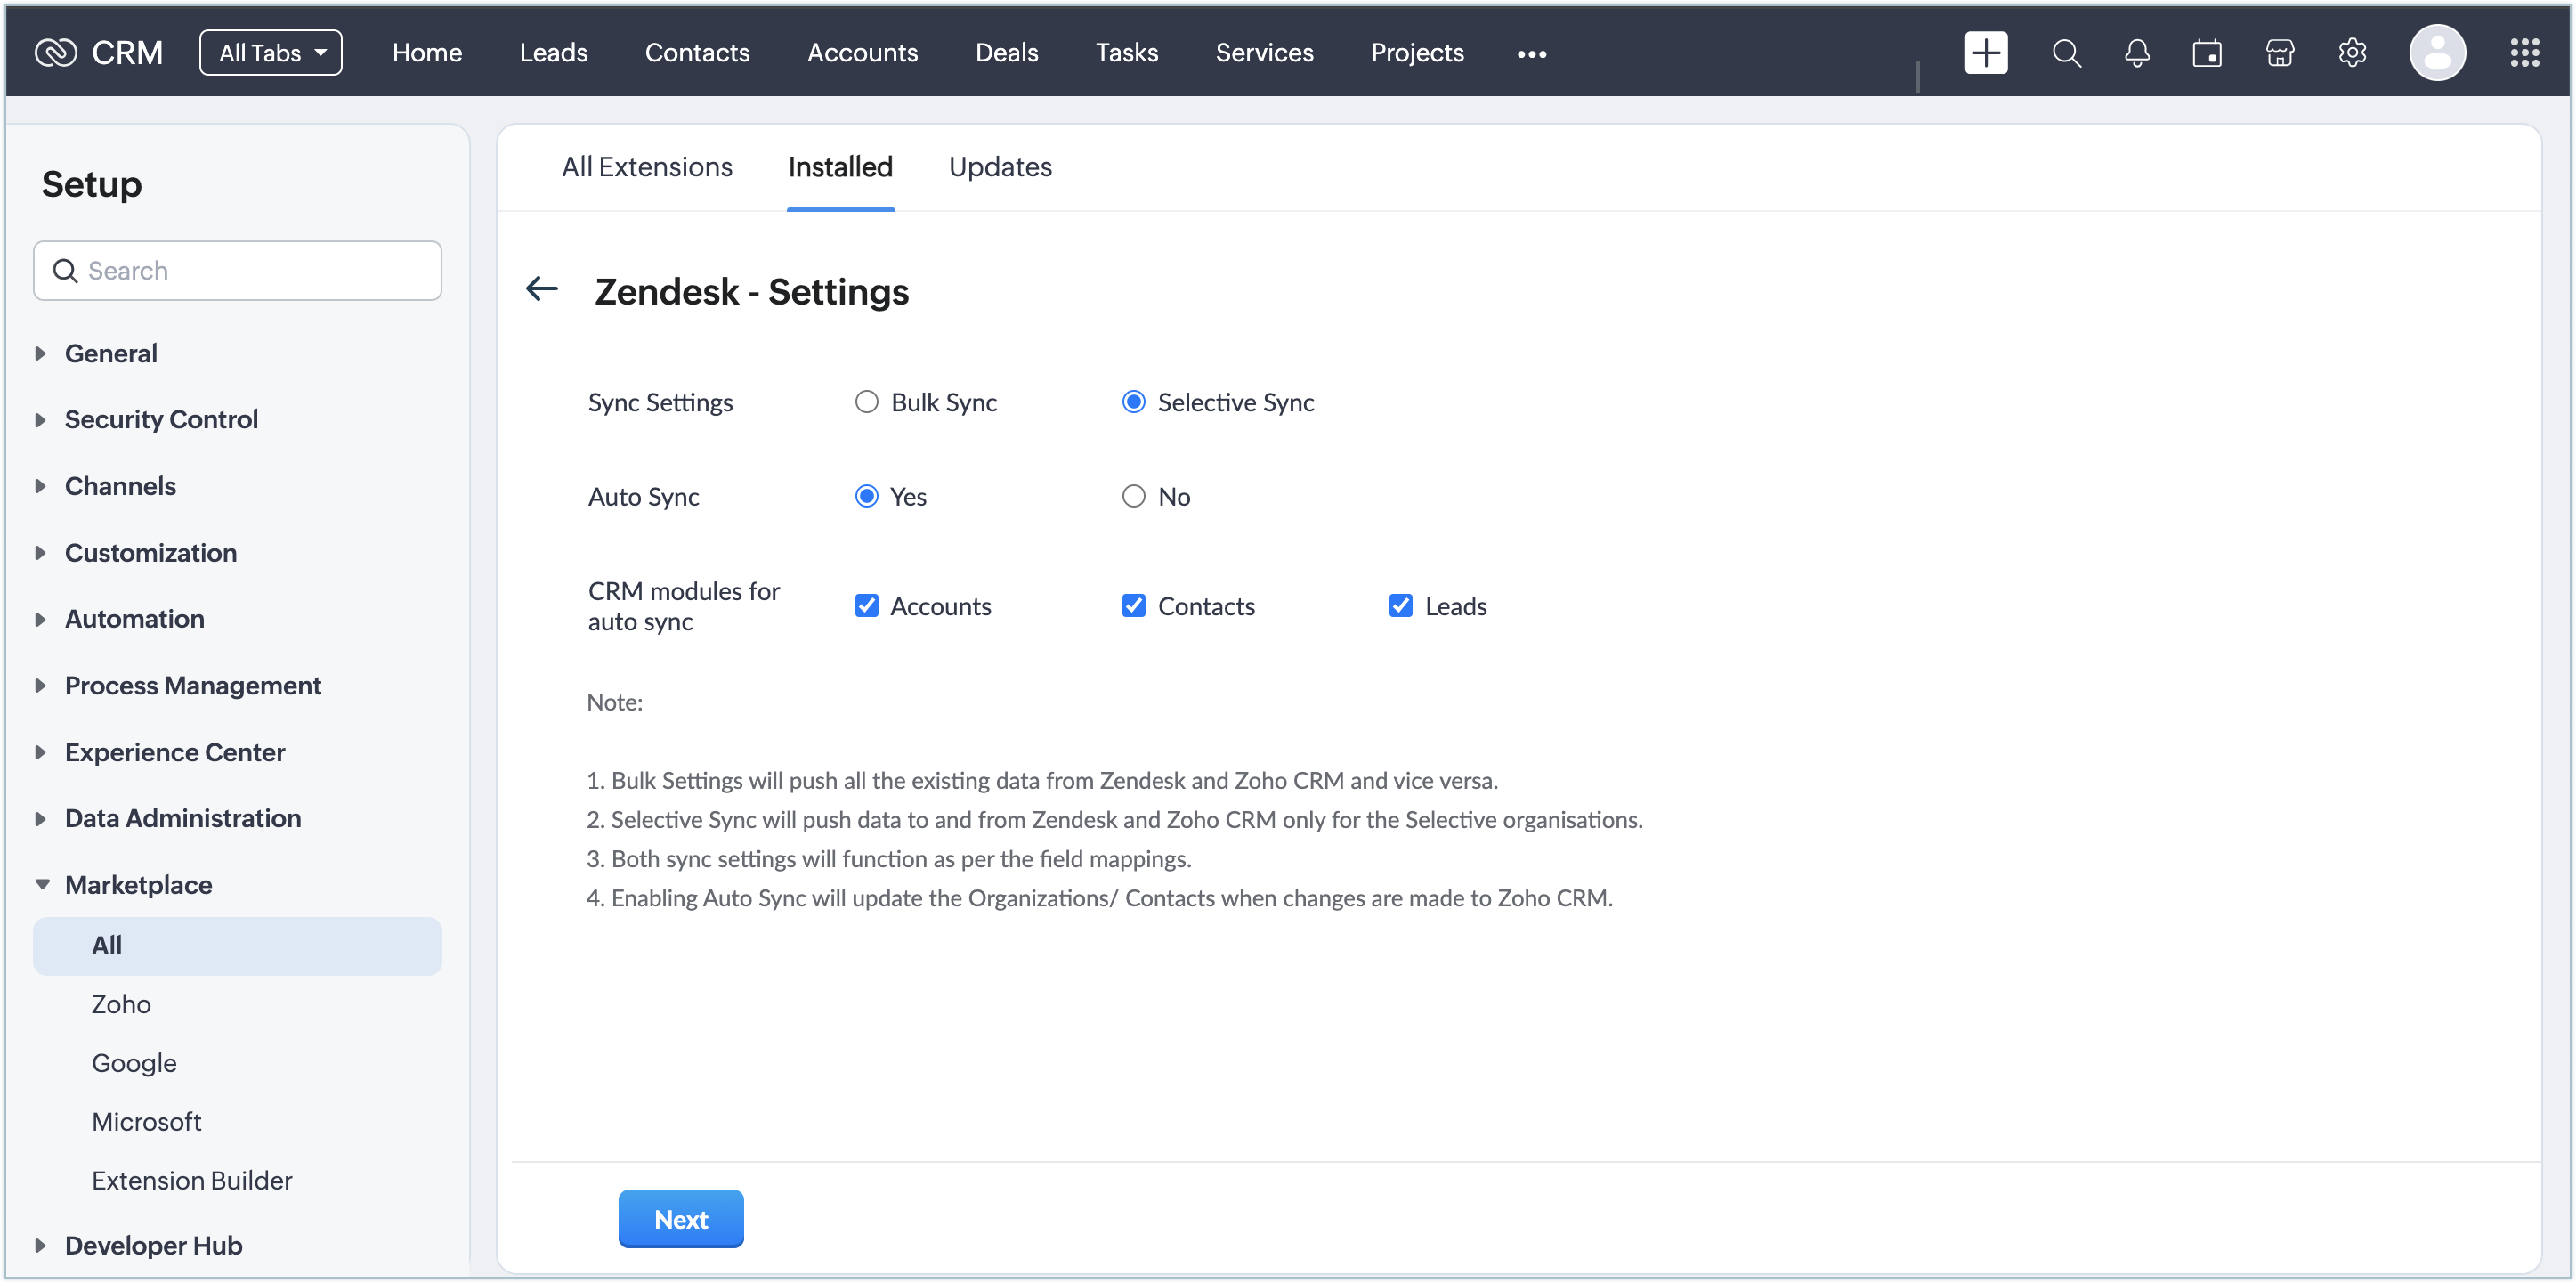2576x1283 pixels.
Task: Click the back arrow beside Zendesk - Settings
Action: click(x=542, y=289)
